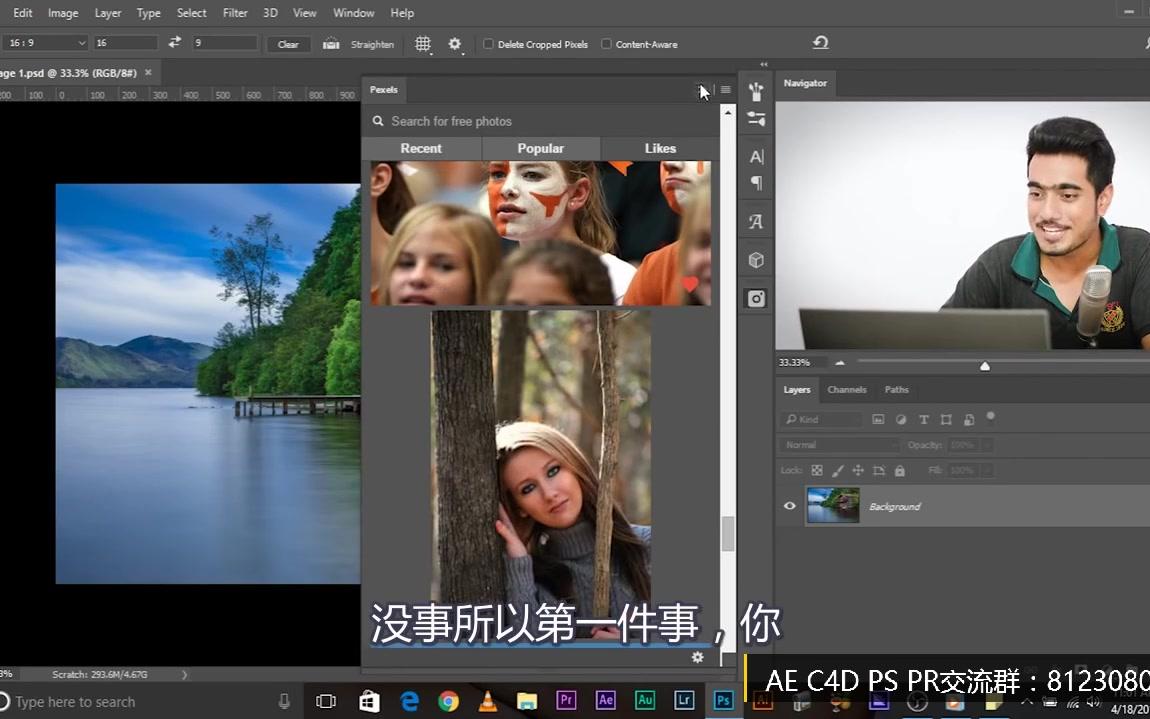Switch to the Channels tab
This screenshot has width=1150, height=719.
(x=846, y=389)
